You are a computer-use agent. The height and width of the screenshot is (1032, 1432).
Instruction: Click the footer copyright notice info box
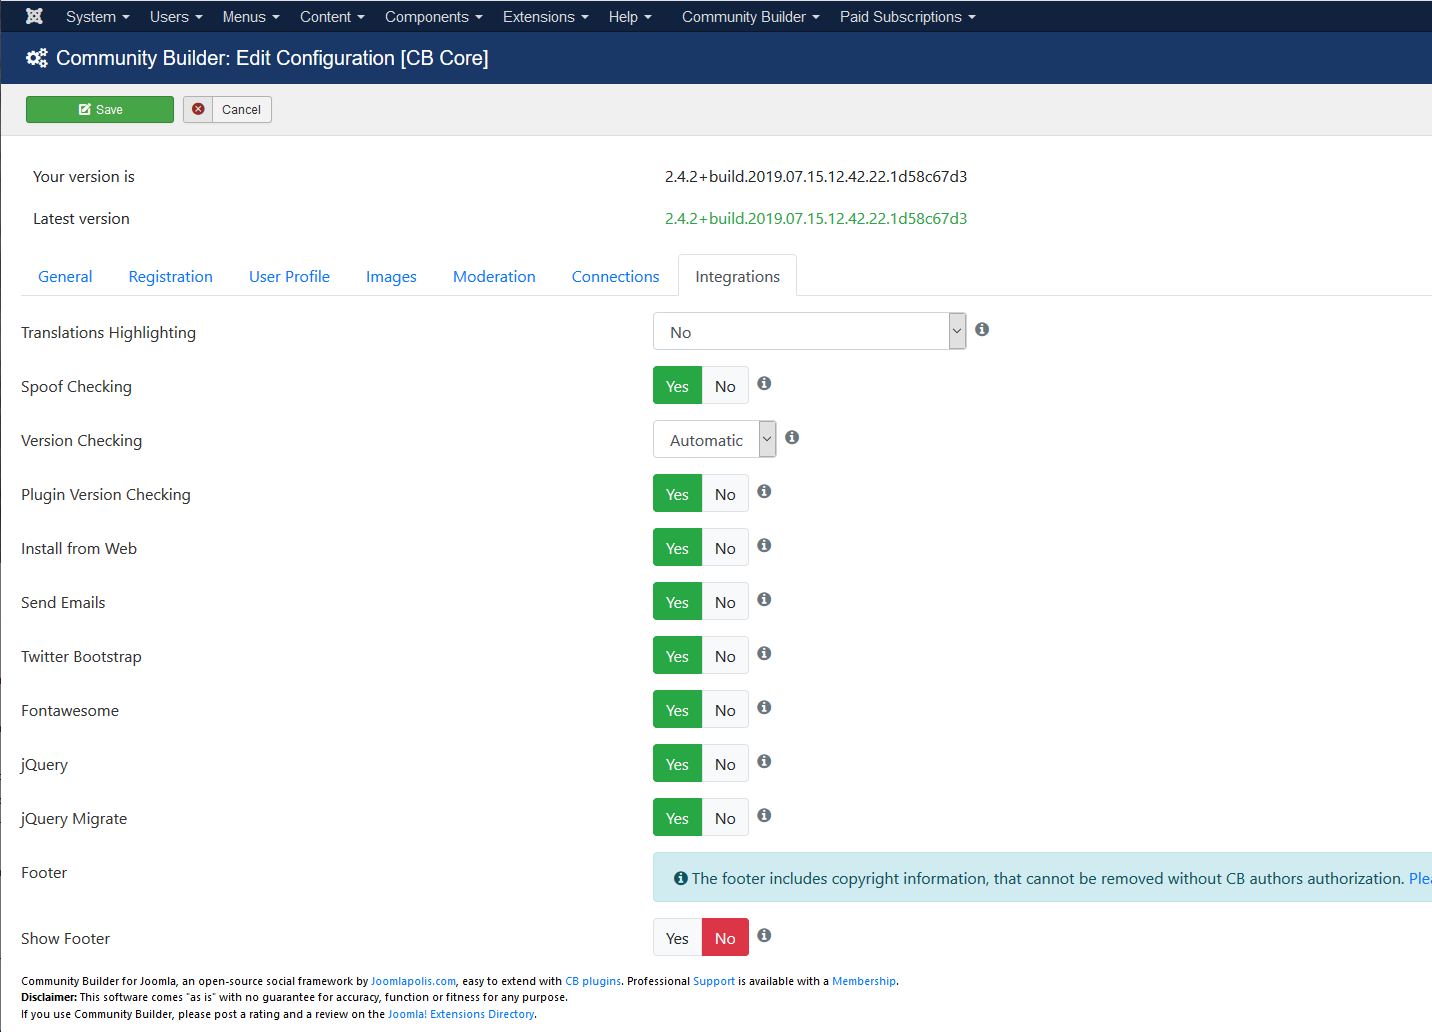pos(1042,877)
